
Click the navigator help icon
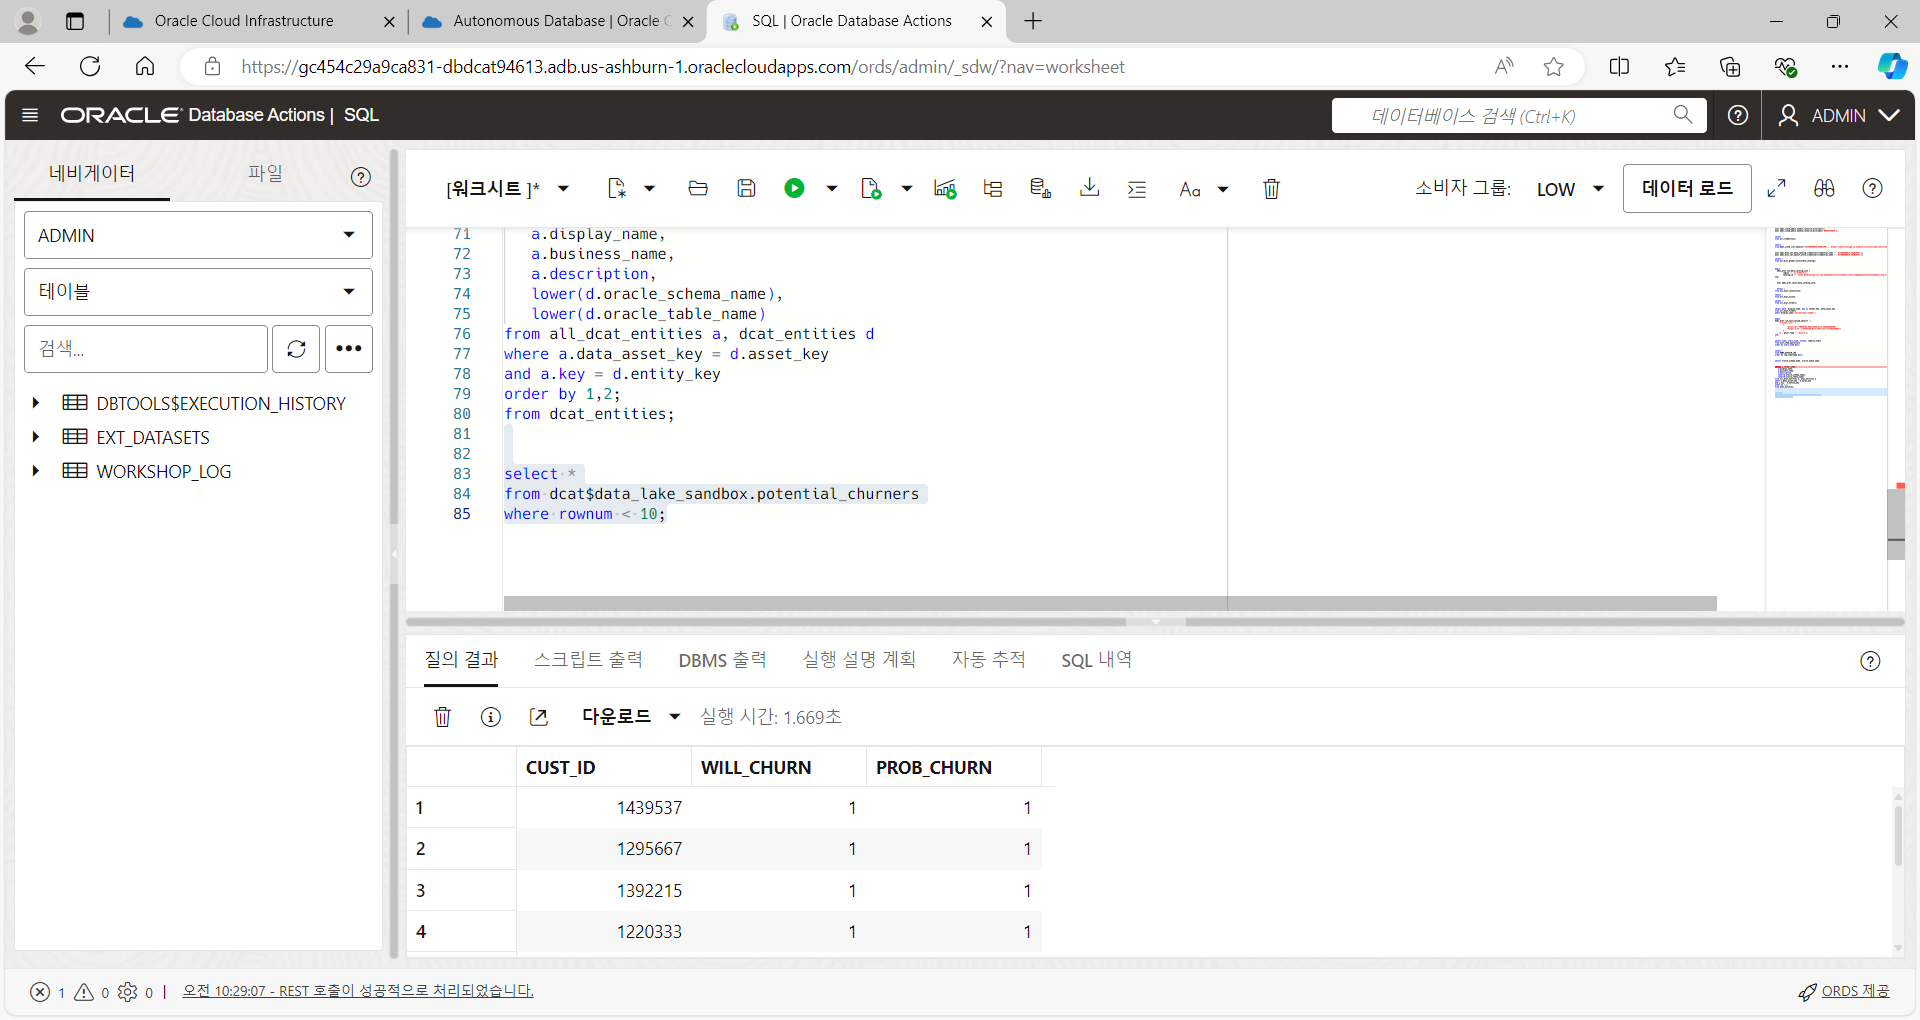[361, 177]
